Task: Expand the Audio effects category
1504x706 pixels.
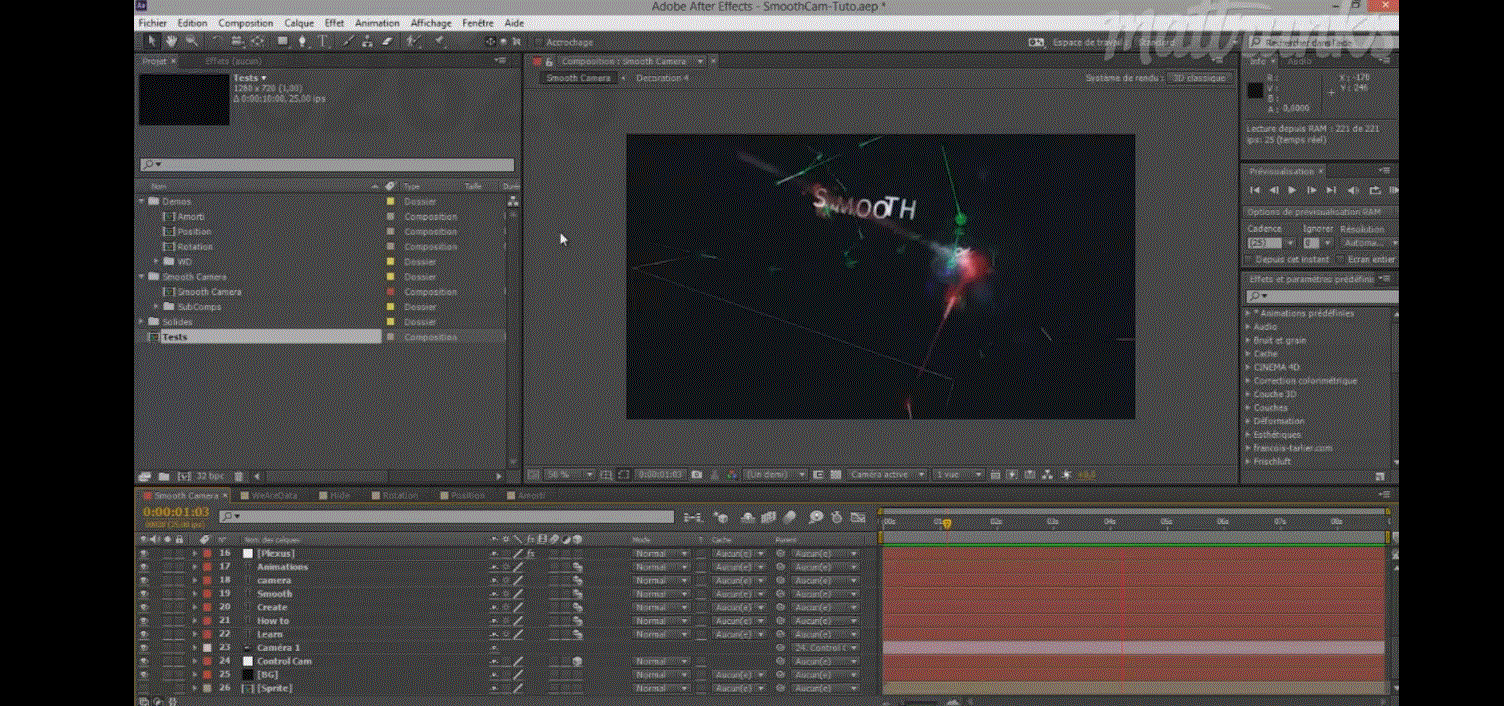Action: point(1248,327)
